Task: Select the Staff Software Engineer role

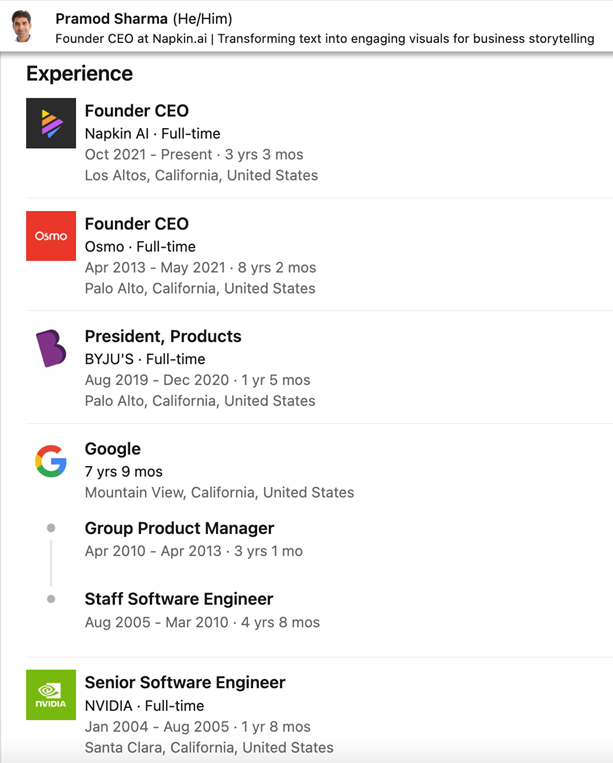Action: pos(178,599)
